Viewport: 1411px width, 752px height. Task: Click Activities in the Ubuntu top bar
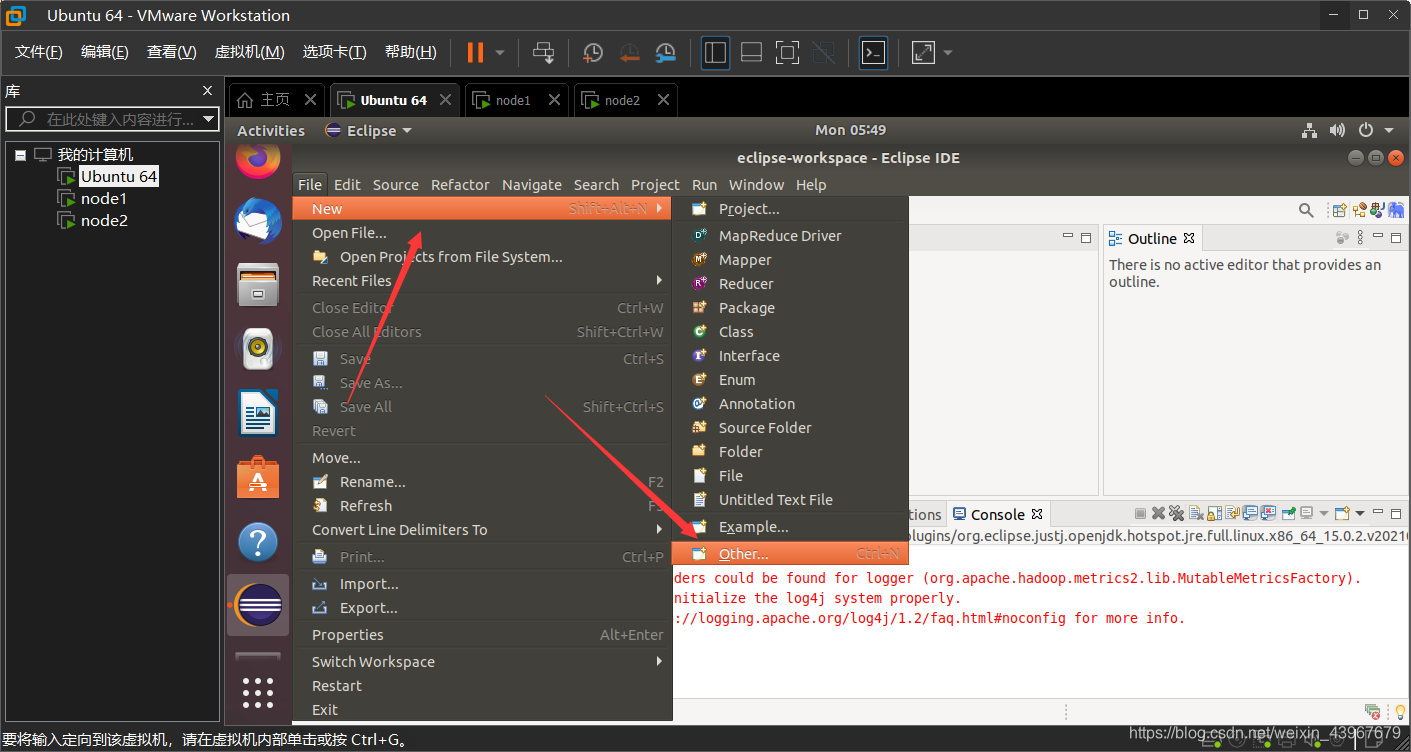coord(271,130)
